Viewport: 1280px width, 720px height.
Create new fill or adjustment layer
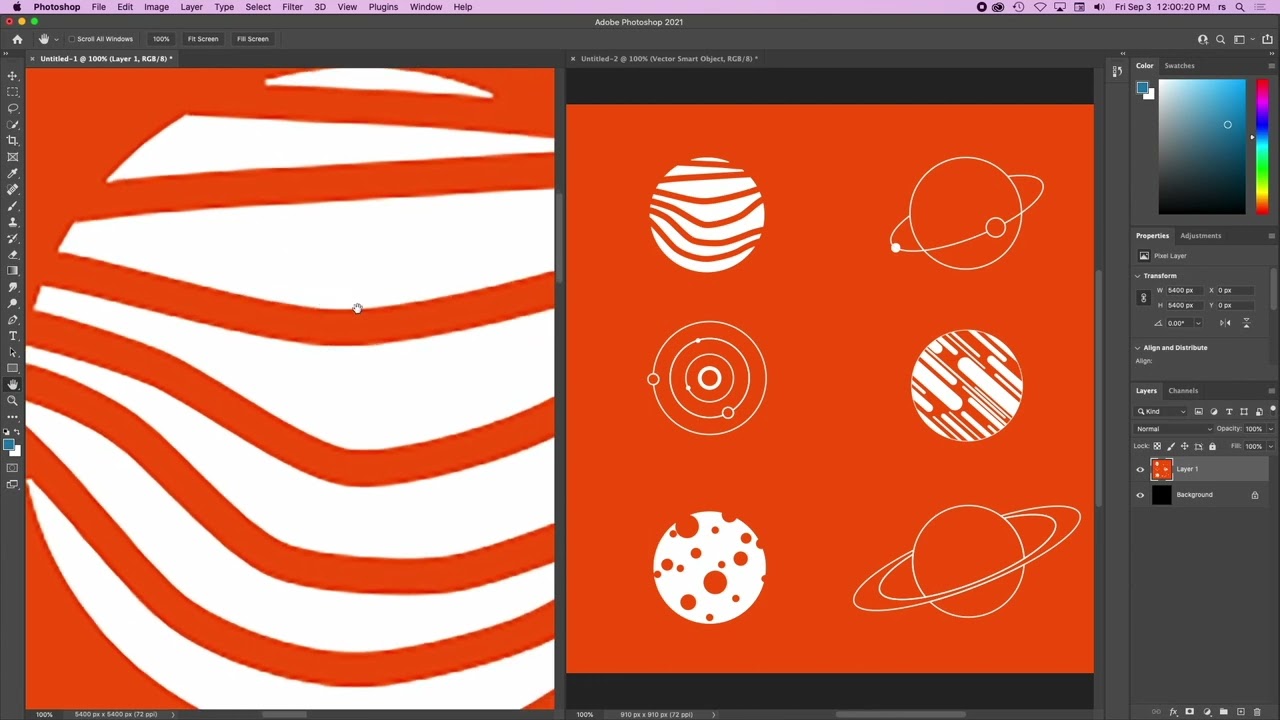[1207, 712]
